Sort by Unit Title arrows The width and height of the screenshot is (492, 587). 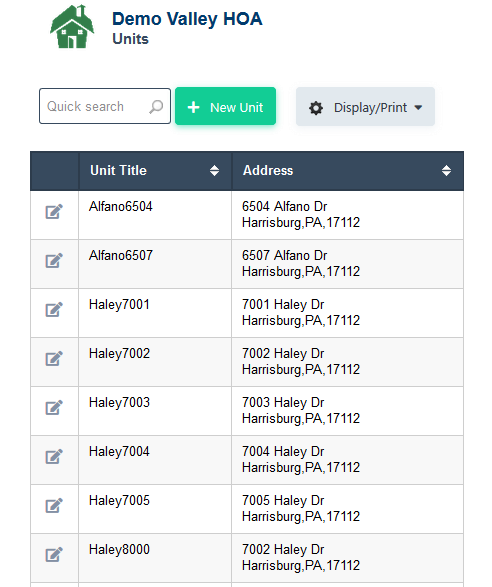pyautogui.click(x=214, y=171)
